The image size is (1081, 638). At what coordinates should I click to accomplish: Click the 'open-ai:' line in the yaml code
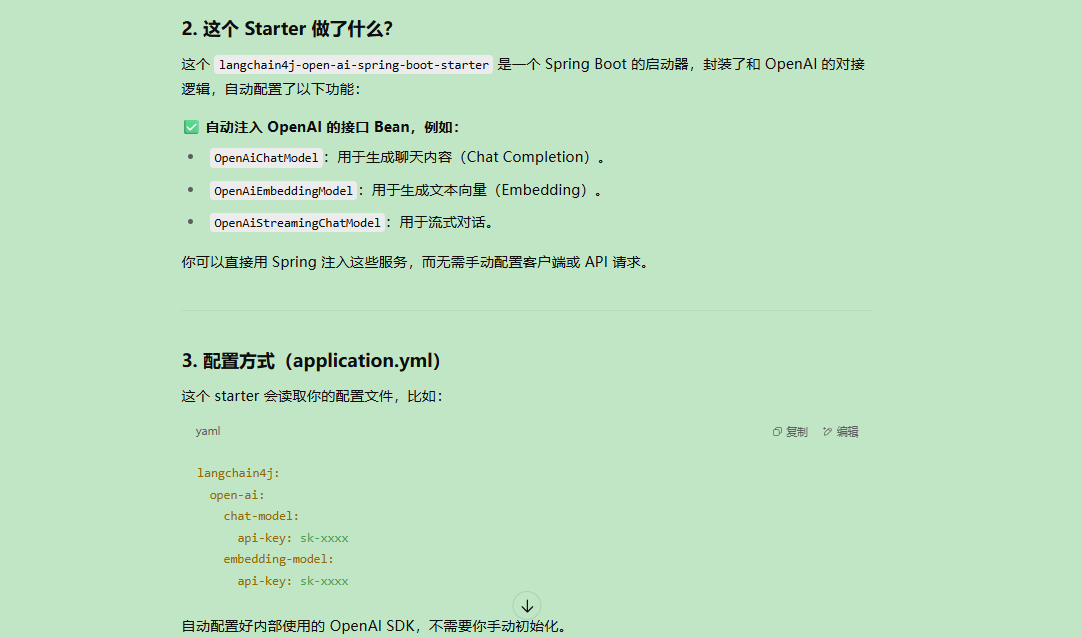[237, 495]
